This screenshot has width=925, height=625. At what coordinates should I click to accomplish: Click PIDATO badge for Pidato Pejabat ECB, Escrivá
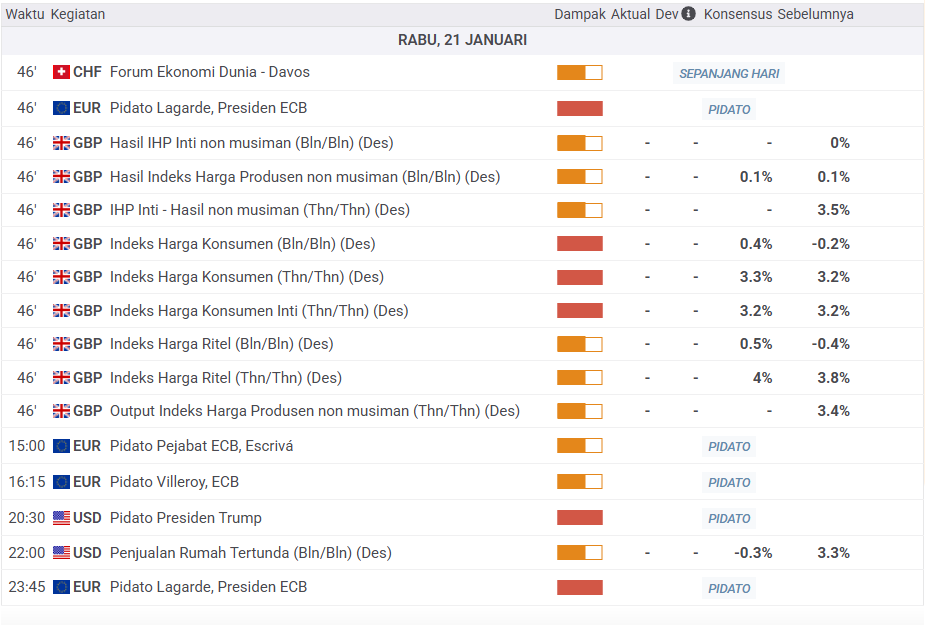click(x=729, y=447)
